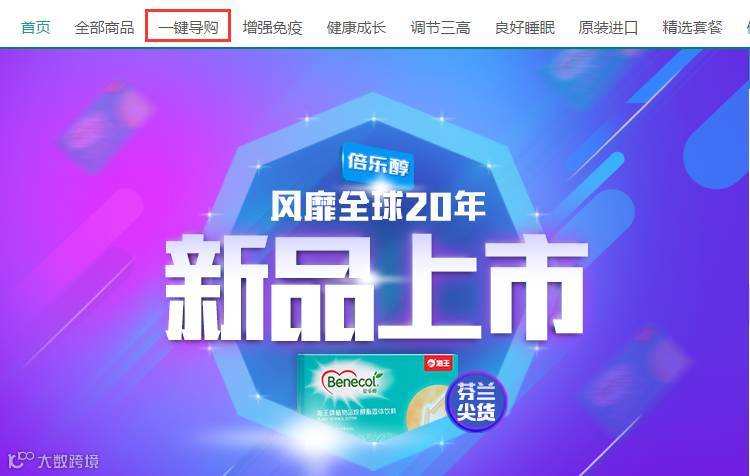Click the 芬兰尖货 round badge

coord(476,401)
